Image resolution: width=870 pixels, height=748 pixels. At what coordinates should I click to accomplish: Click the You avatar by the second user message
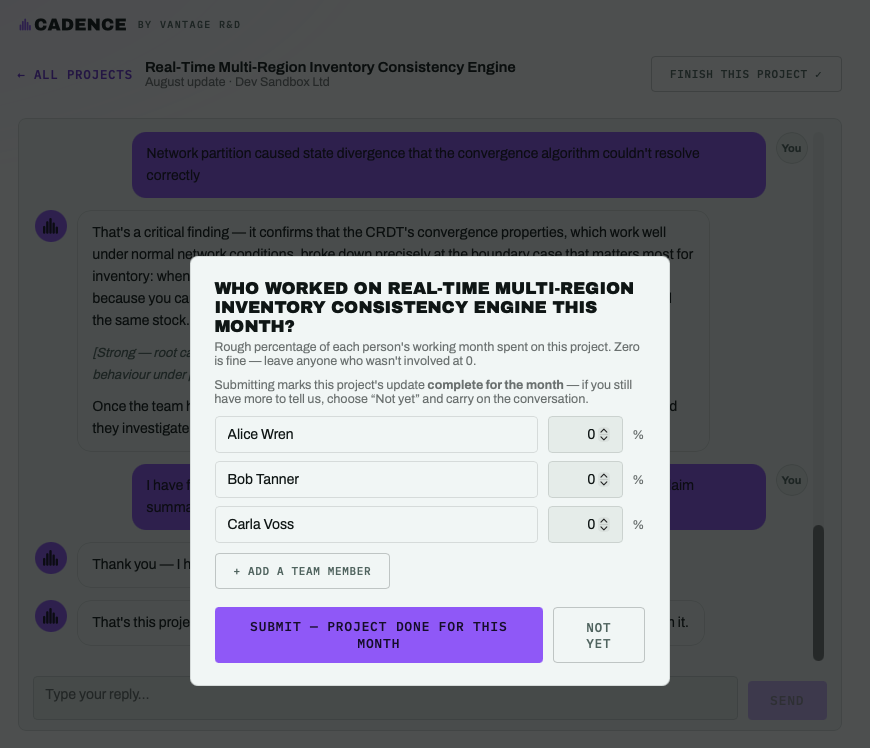coord(791,480)
